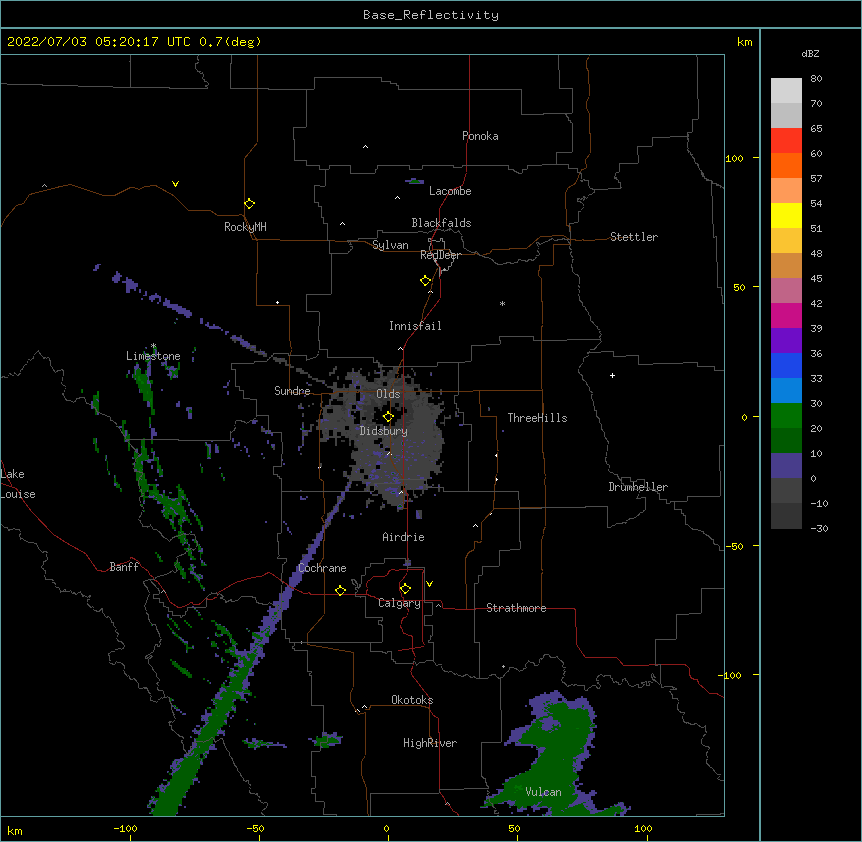
Task: Click the yellow V marker east of Calgary
Action: point(429,584)
